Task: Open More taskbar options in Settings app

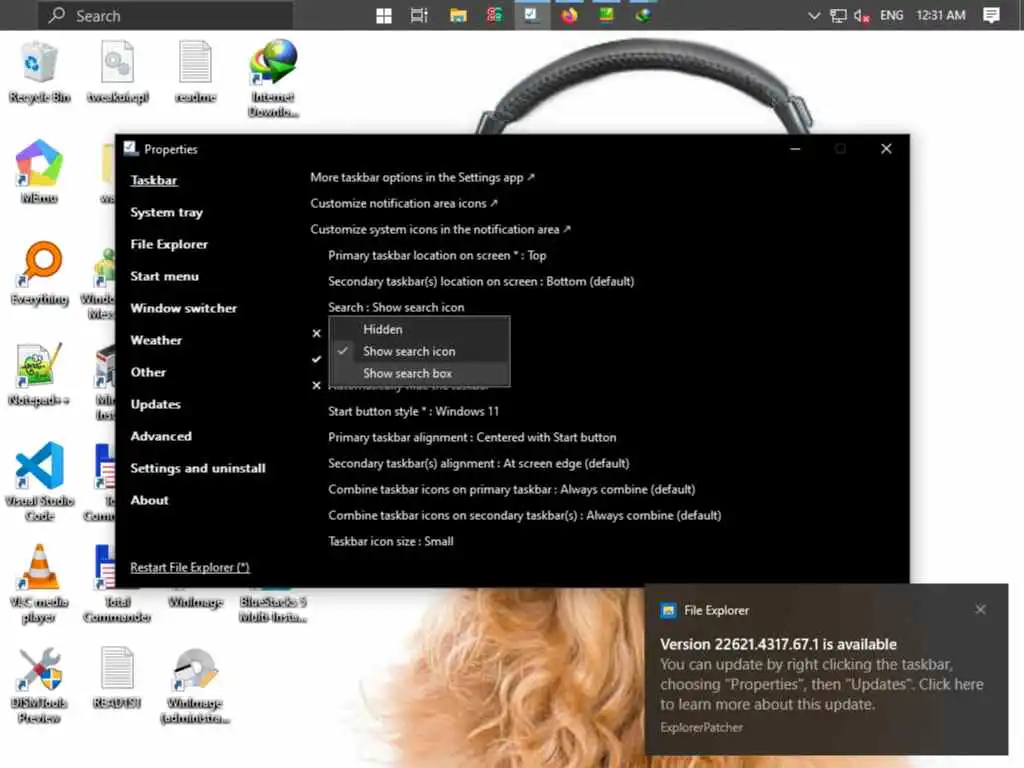Action: click(423, 178)
